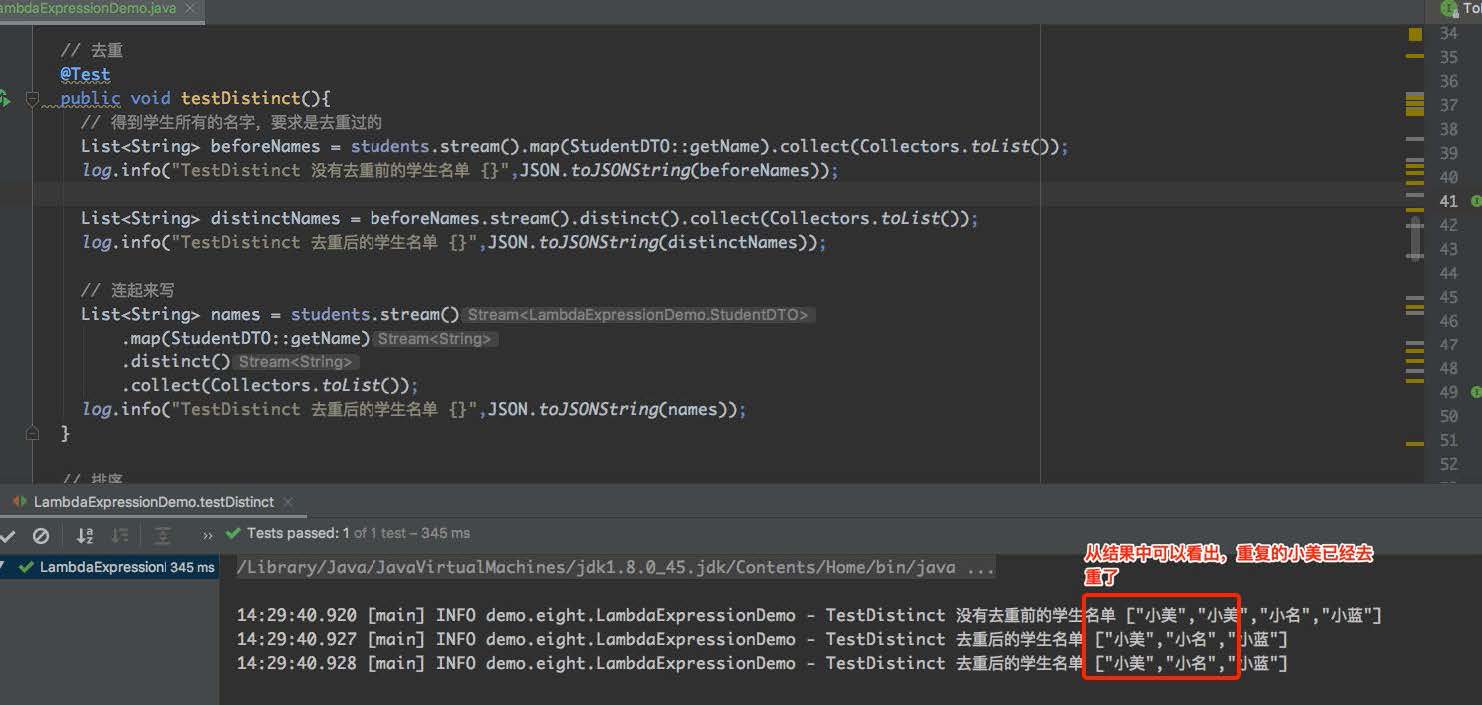
Task: Click line number 37 in the right editor
Action: click(1448, 105)
